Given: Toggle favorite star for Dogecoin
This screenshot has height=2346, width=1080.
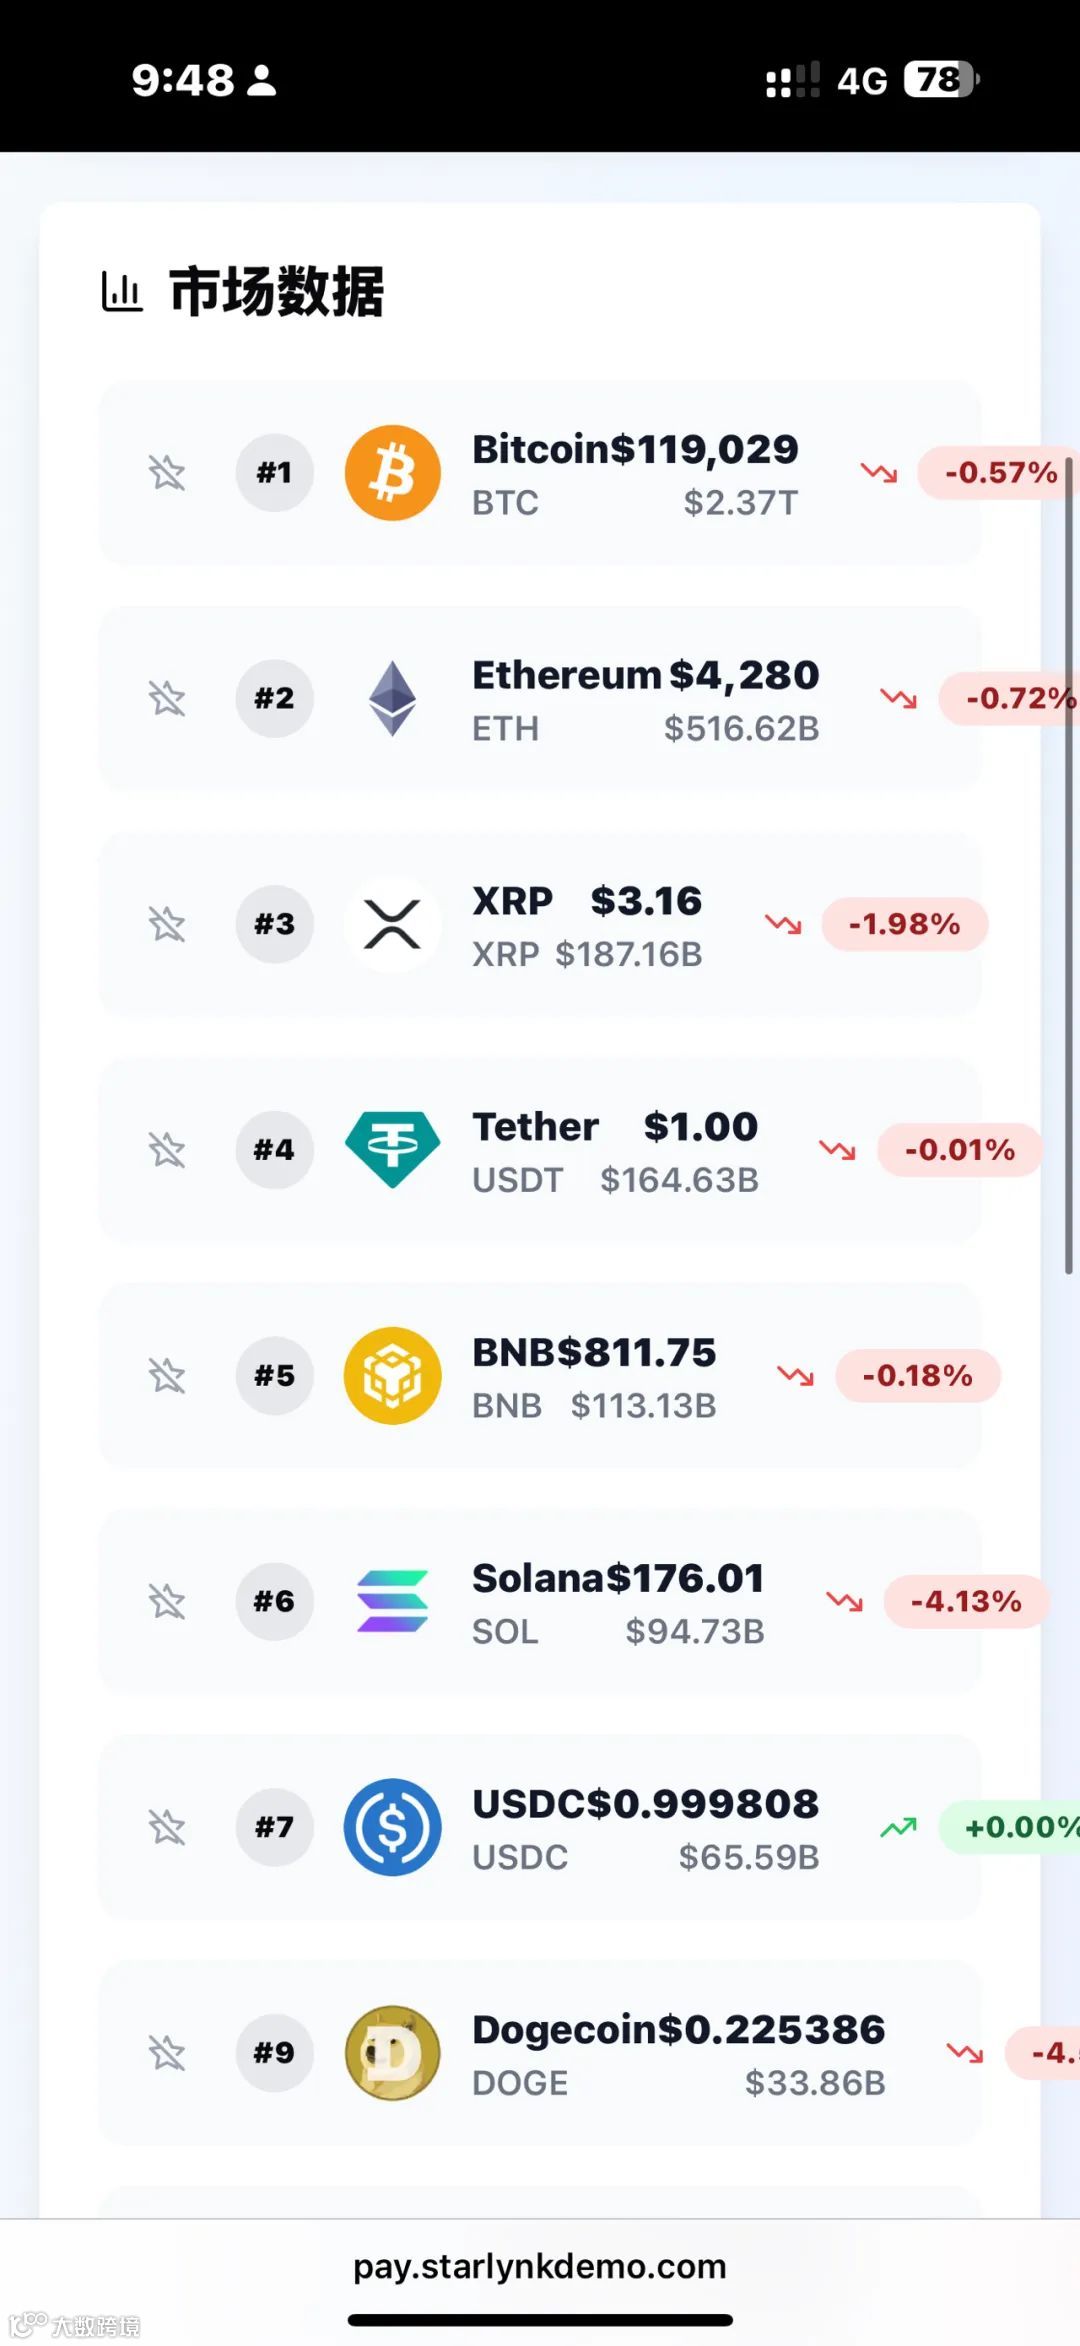Looking at the screenshot, I should click(x=167, y=2053).
